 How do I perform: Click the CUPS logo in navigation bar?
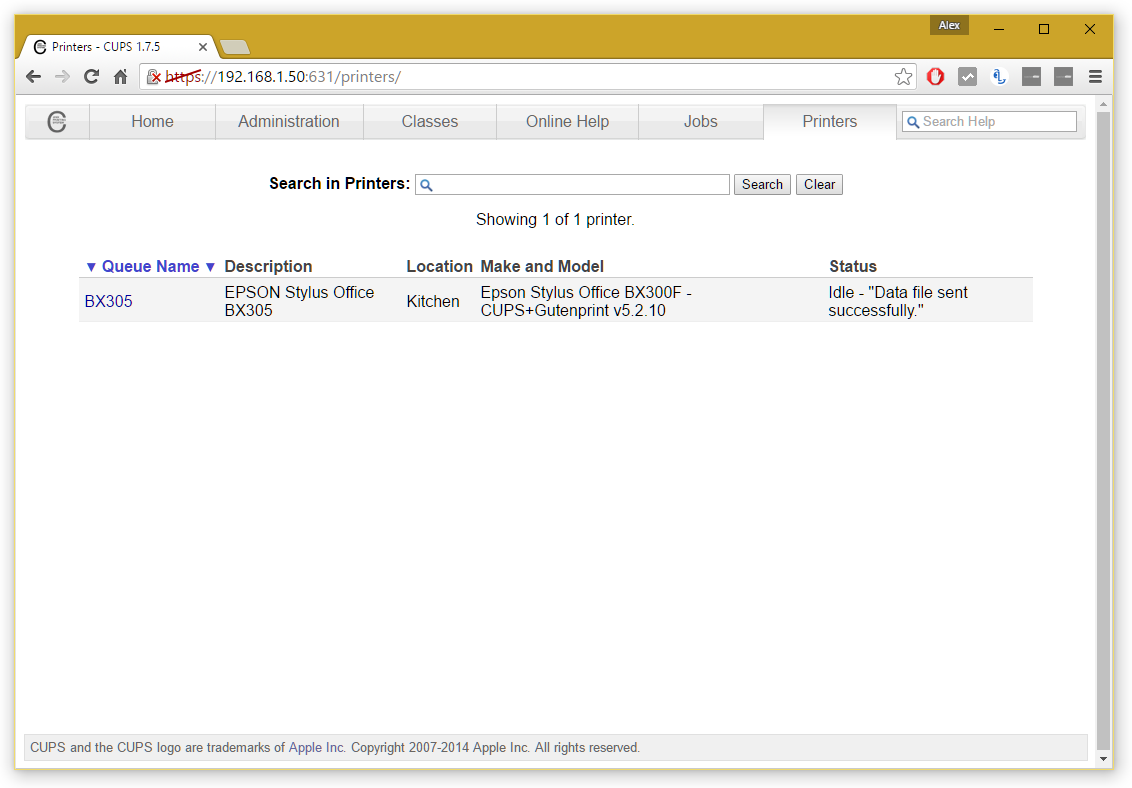(x=57, y=121)
